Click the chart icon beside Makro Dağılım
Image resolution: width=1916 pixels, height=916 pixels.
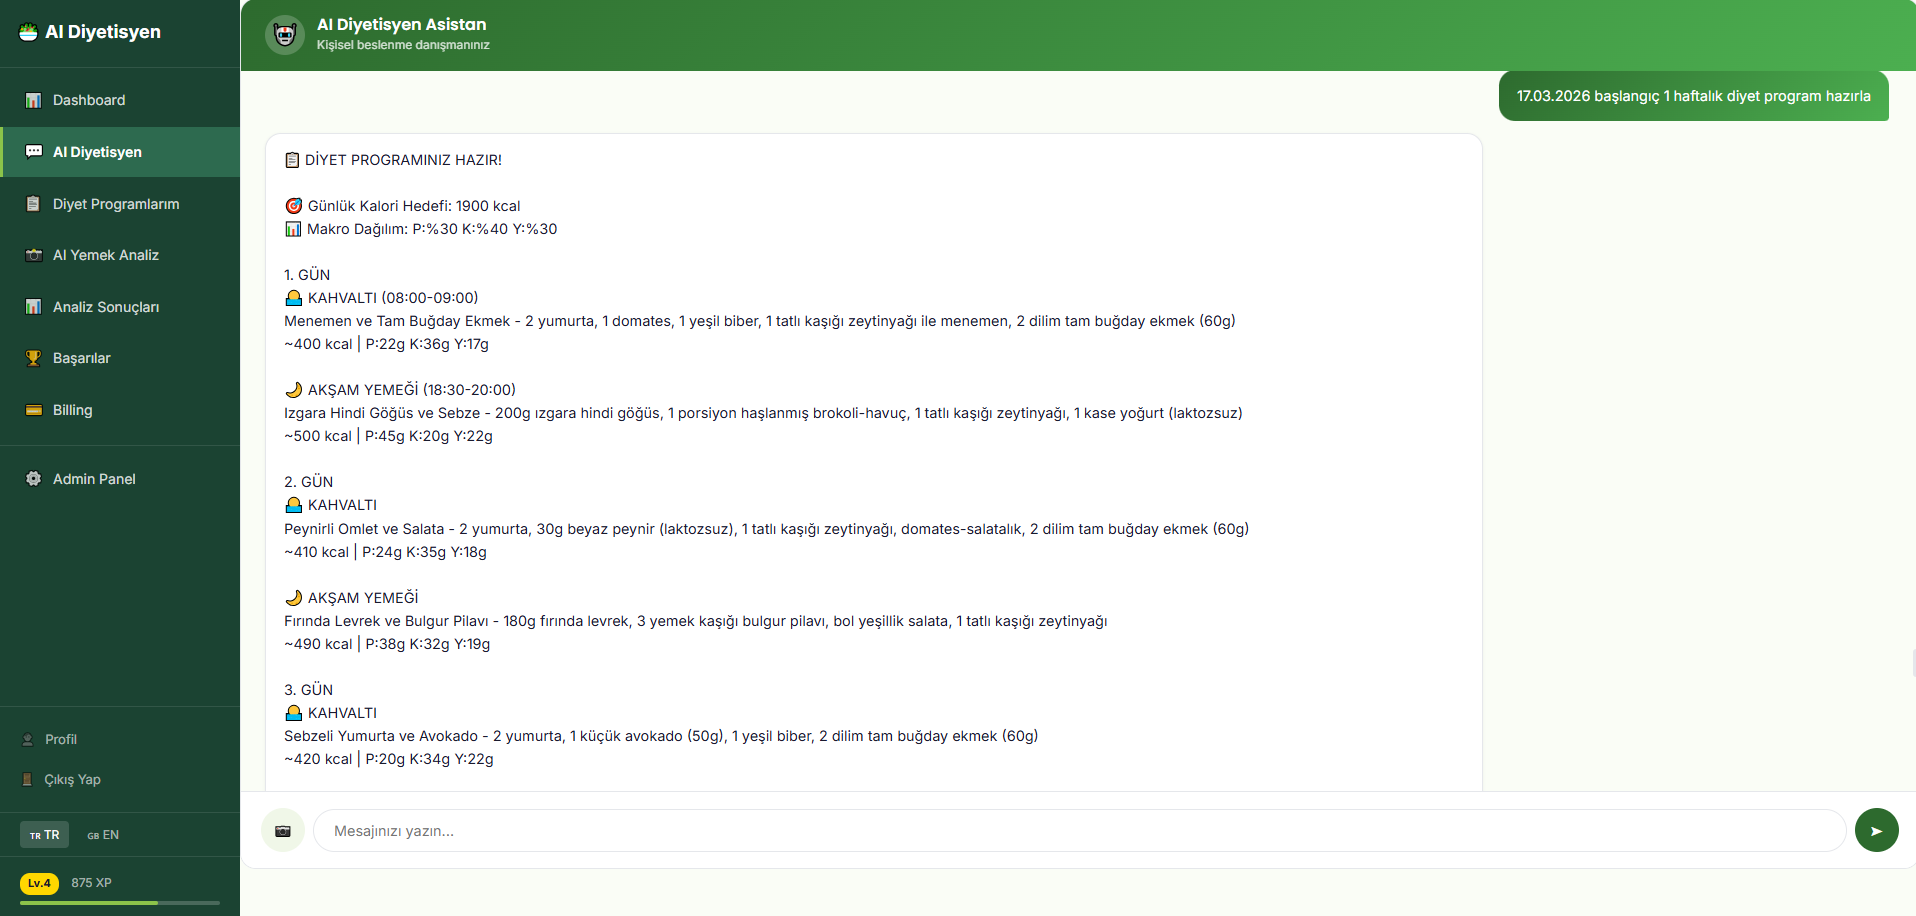point(293,229)
